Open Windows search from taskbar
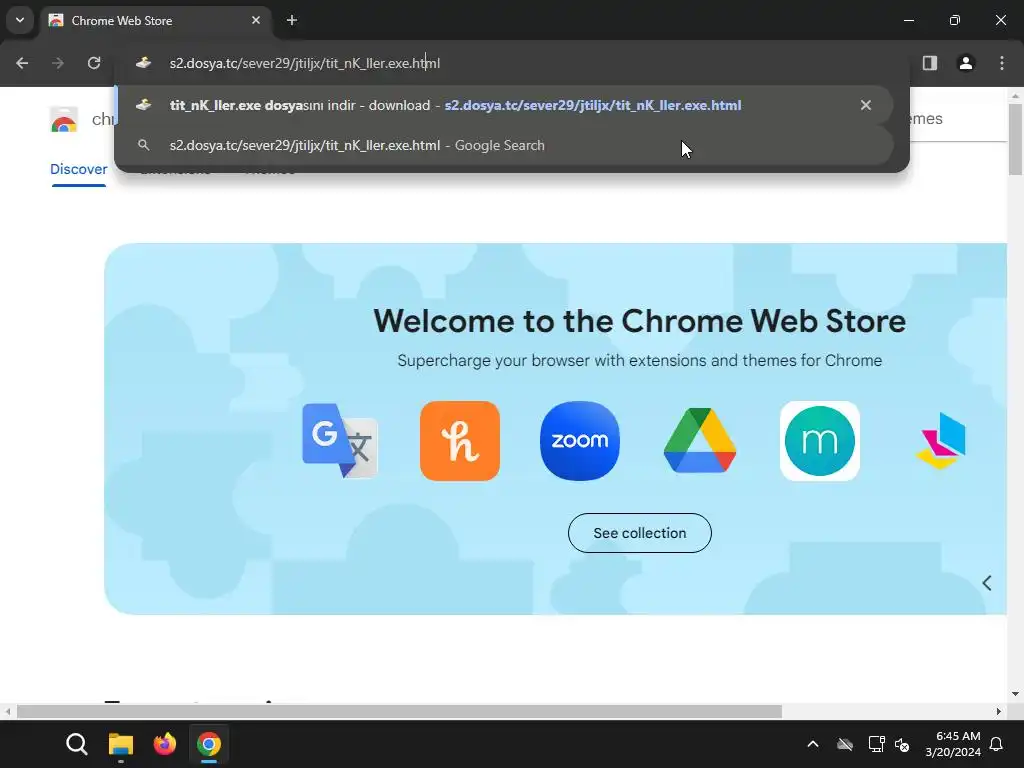Screen dimensions: 1024x768 76,744
